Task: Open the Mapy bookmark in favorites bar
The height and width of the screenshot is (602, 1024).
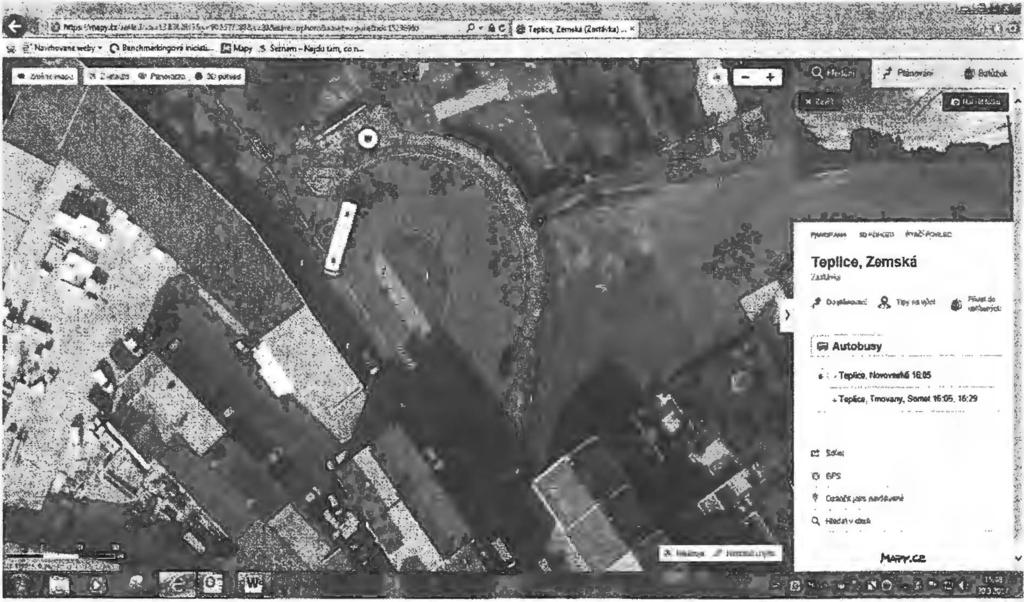Action: pos(237,48)
